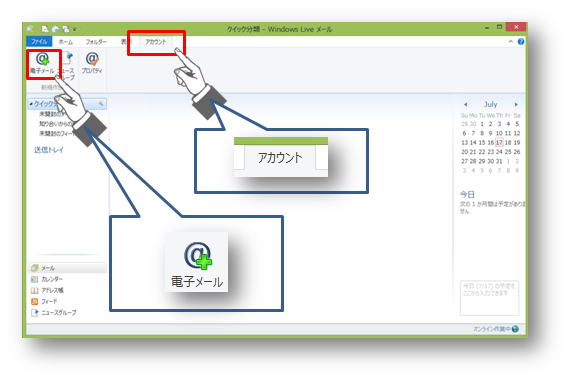Open ニュースグループ shortcut at bottom left
Screen dimensions: 570x380
[54, 312]
